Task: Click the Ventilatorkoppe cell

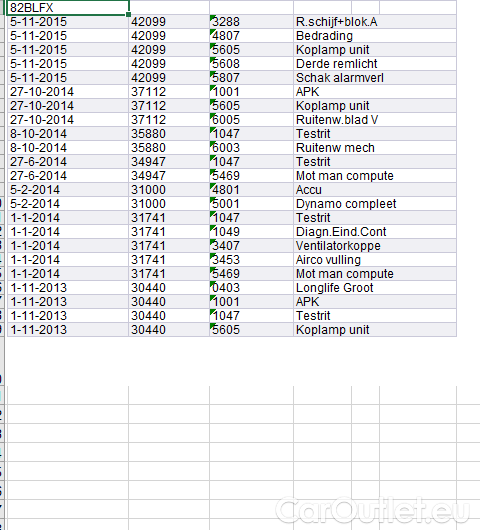Action: (375, 246)
